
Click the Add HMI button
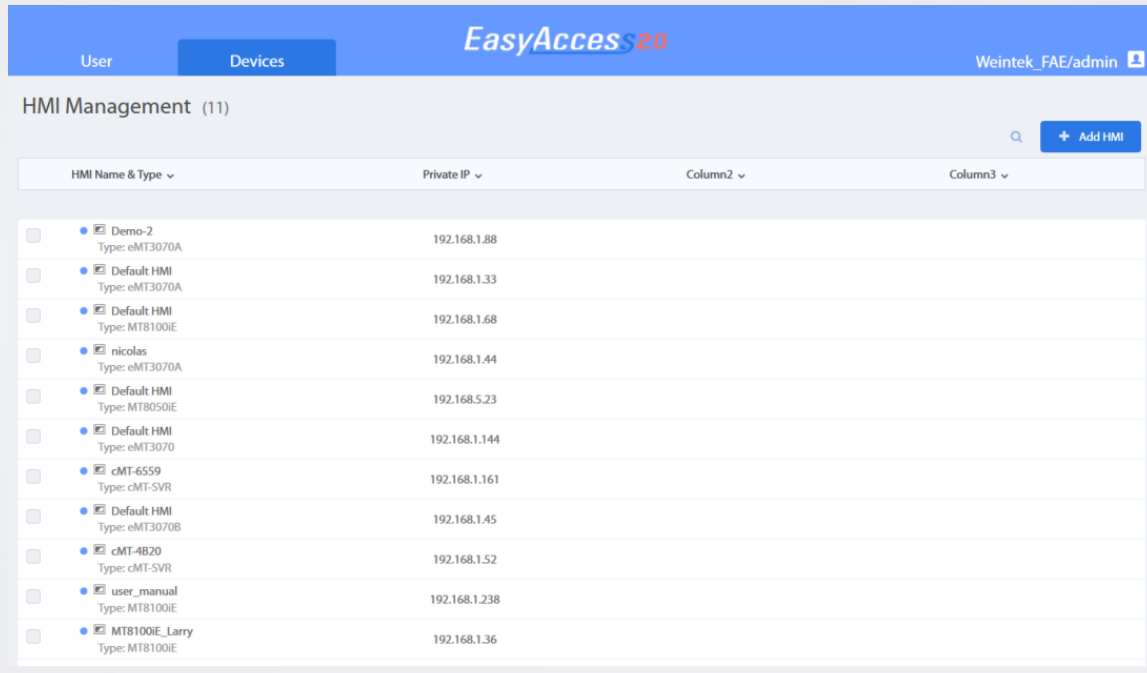pos(1090,137)
